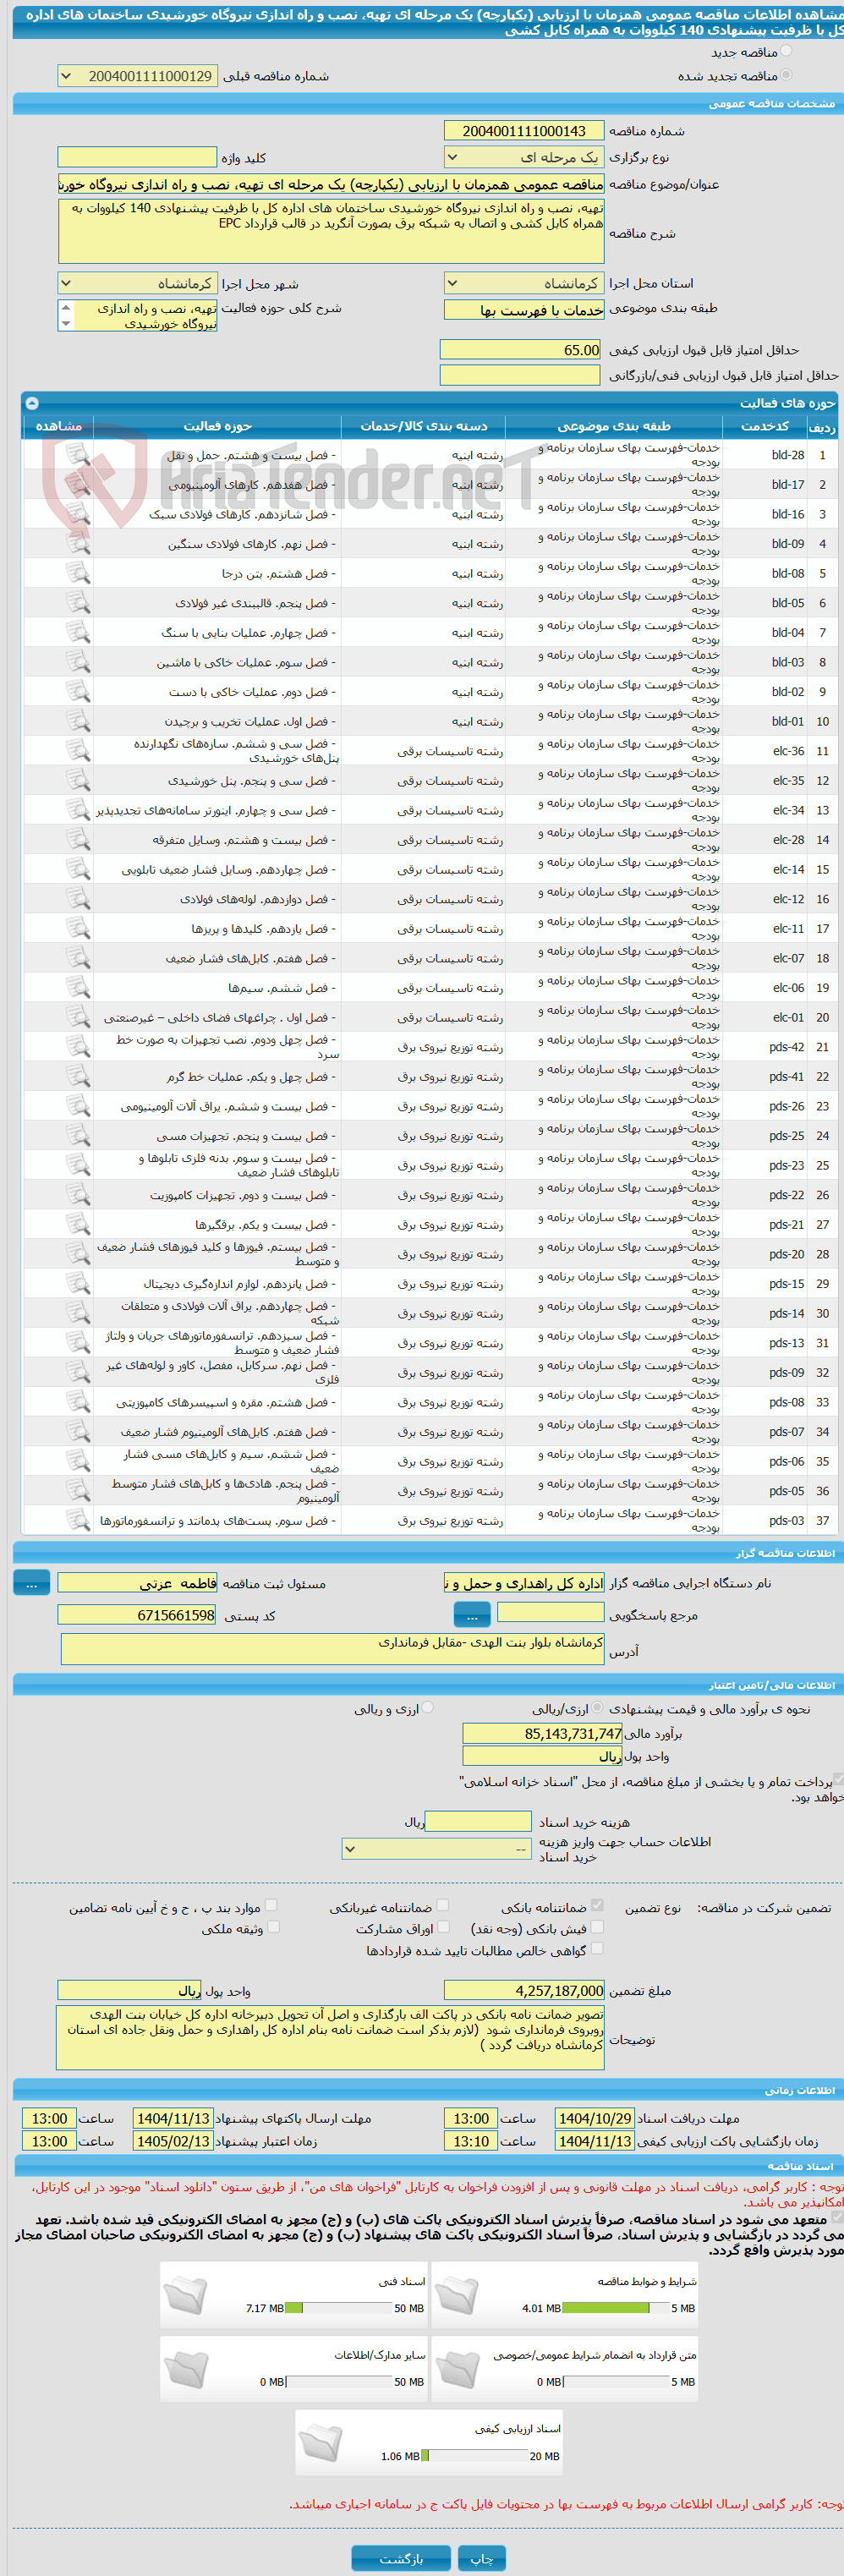Toggle گواهی خالص مطالبات checkbox

597,1949
